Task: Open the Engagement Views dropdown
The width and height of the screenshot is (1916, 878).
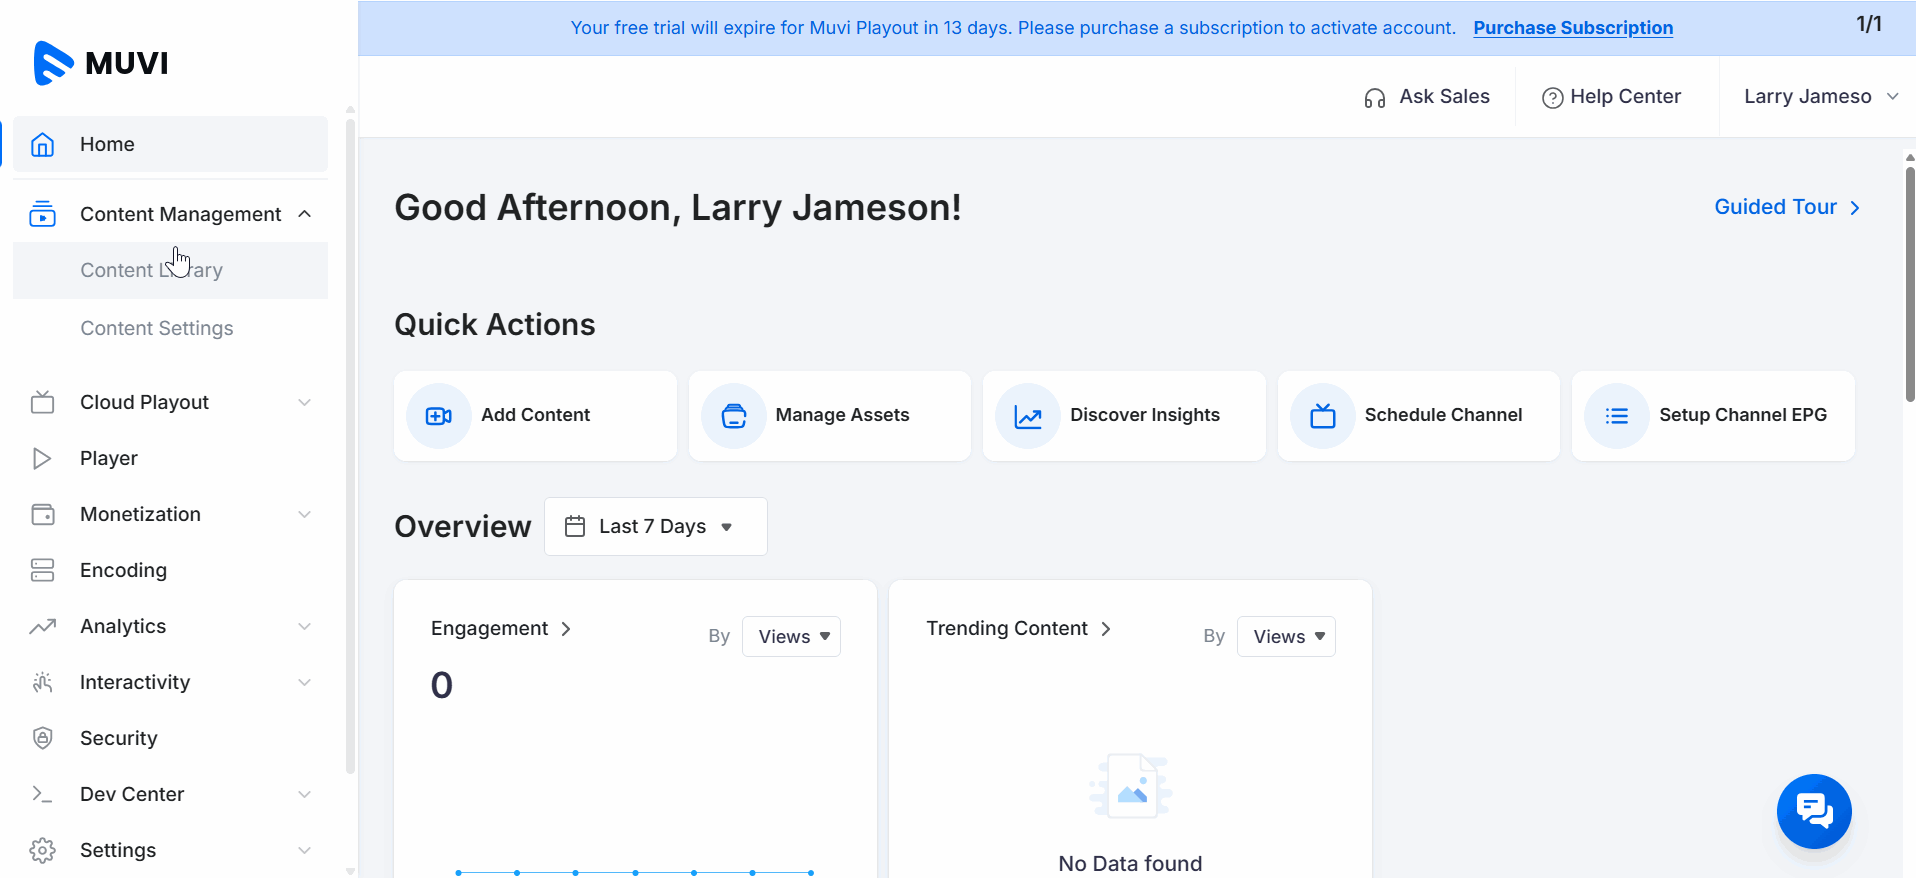Action: [x=791, y=637]
